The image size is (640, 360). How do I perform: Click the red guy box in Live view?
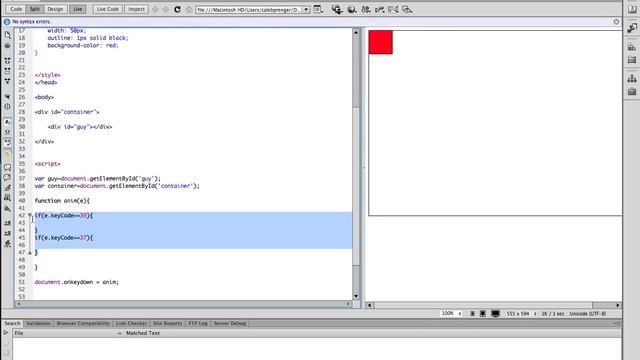(380, 42)
